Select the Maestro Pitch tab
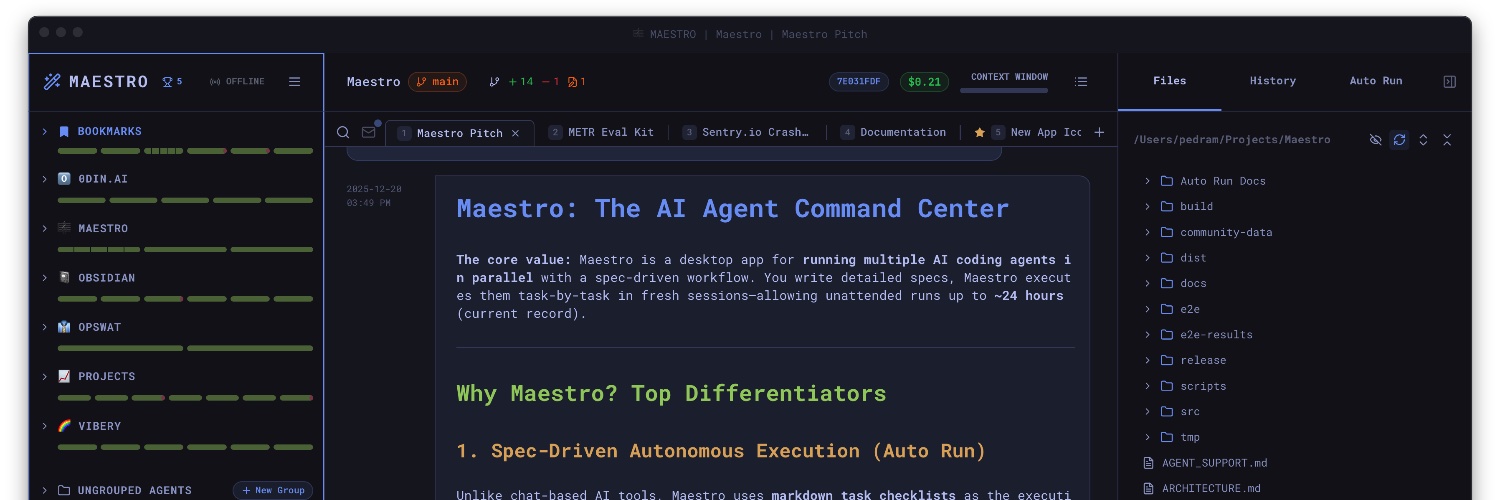Image resolution: width=1500 pixels, height=500 pixels. coord(460,133)
